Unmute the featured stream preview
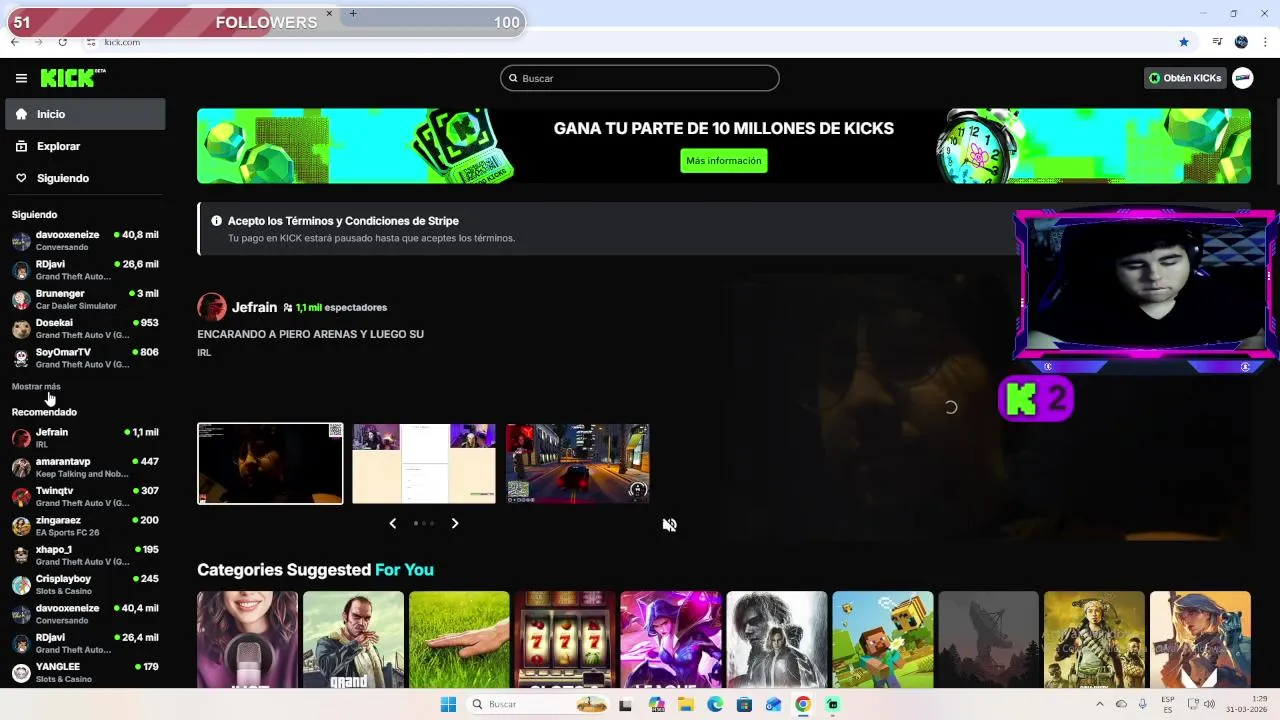Image resolution: width=1280 pixels, height=720 pixels. point(670,524)
